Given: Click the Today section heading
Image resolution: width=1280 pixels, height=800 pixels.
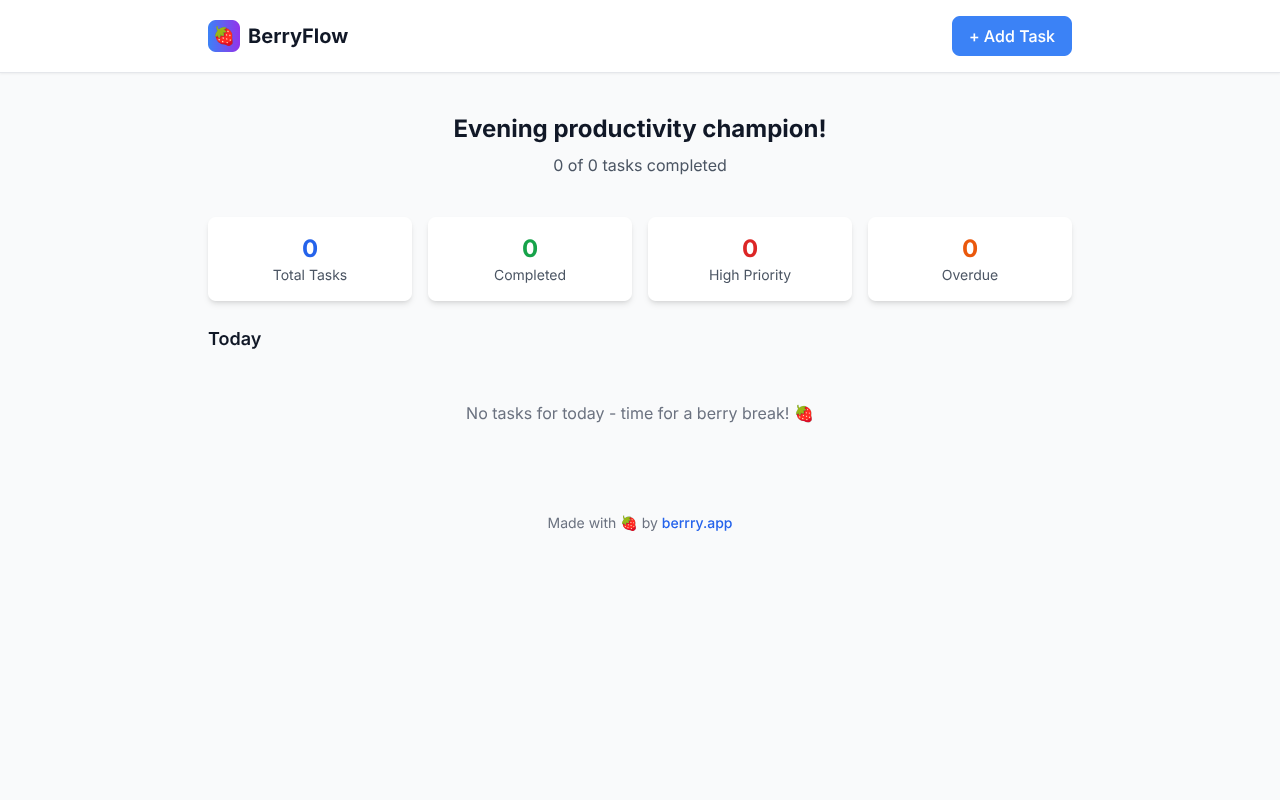Looking at the screenshot, I should (234, 339).
